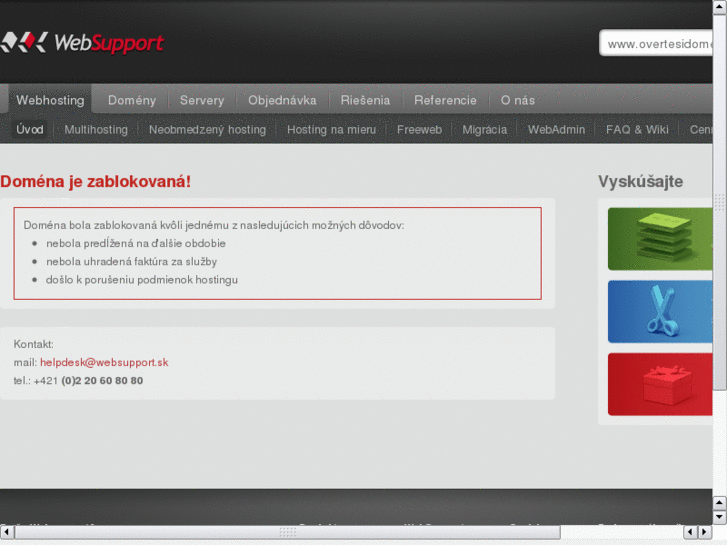Email helpdesk@websupport.sk via the link
This screenshot has width=727, height=545.
tap(104, 362)
